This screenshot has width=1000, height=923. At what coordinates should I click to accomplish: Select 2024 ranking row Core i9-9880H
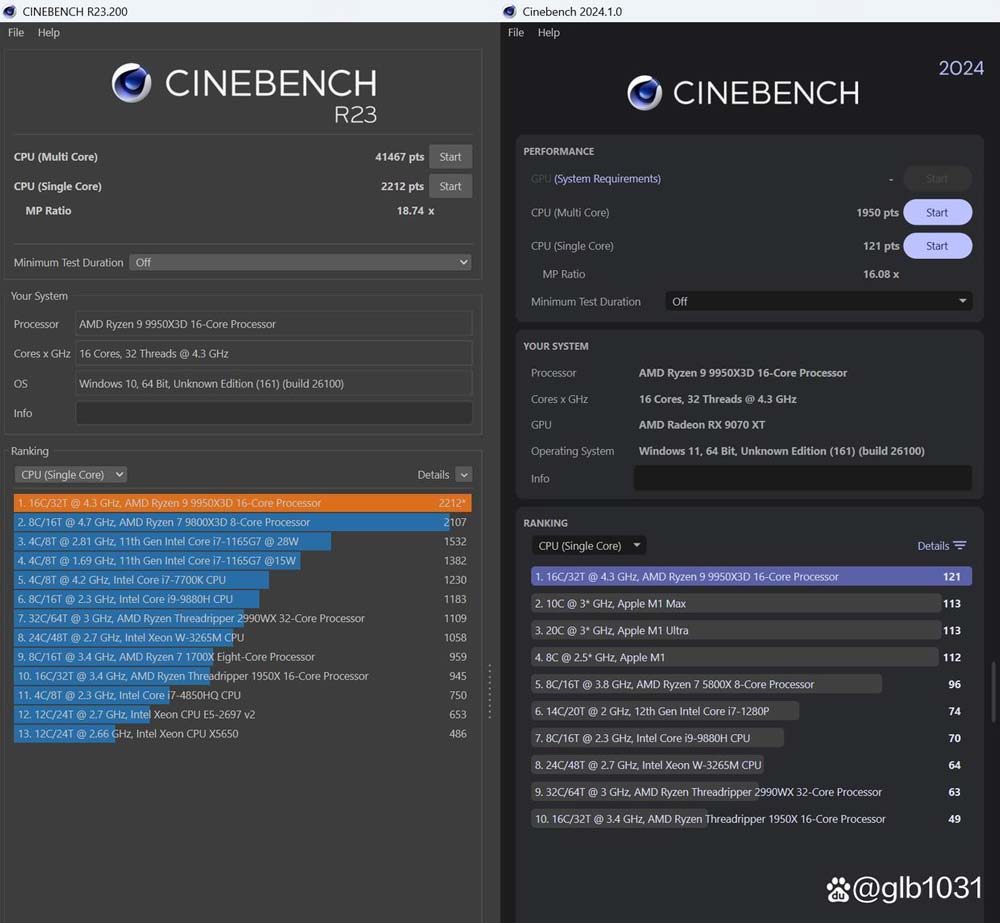click(x=751, y=738)
